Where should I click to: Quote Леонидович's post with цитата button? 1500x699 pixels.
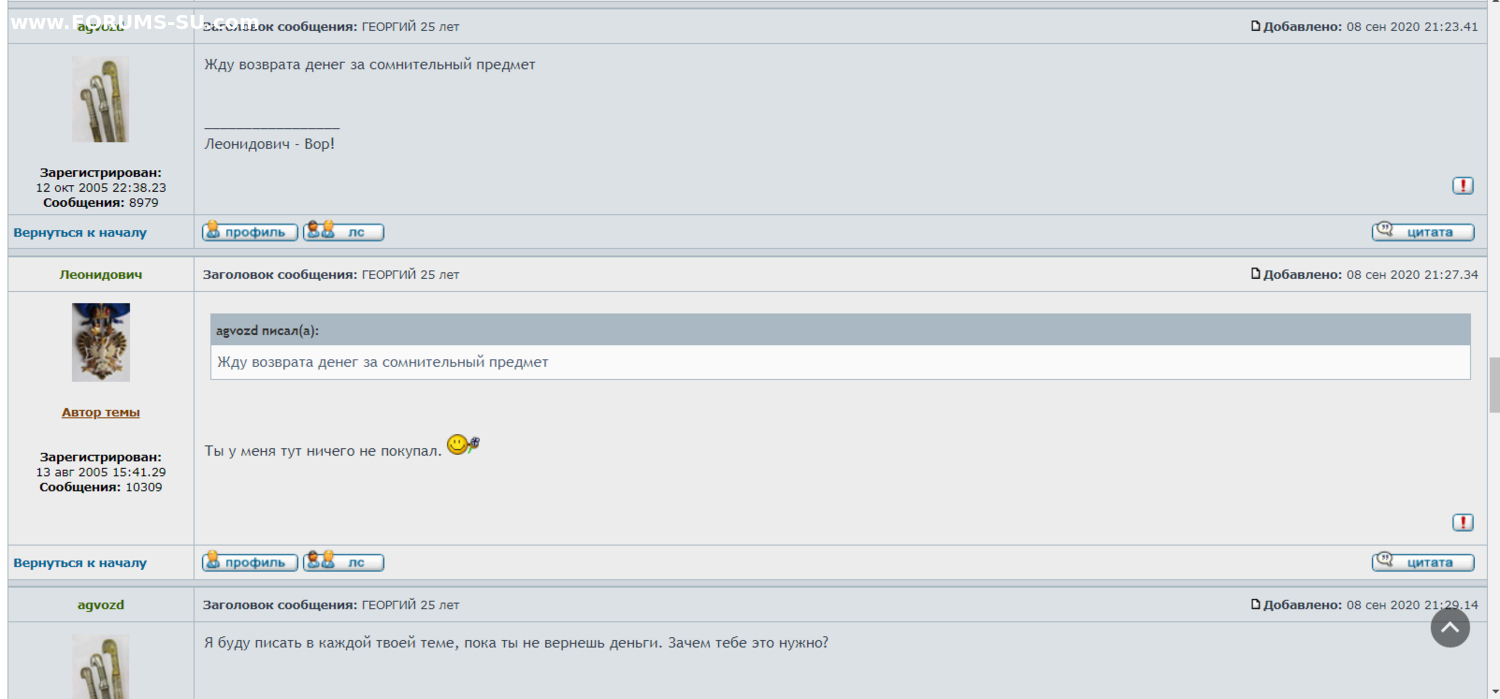coord(1422,562)
